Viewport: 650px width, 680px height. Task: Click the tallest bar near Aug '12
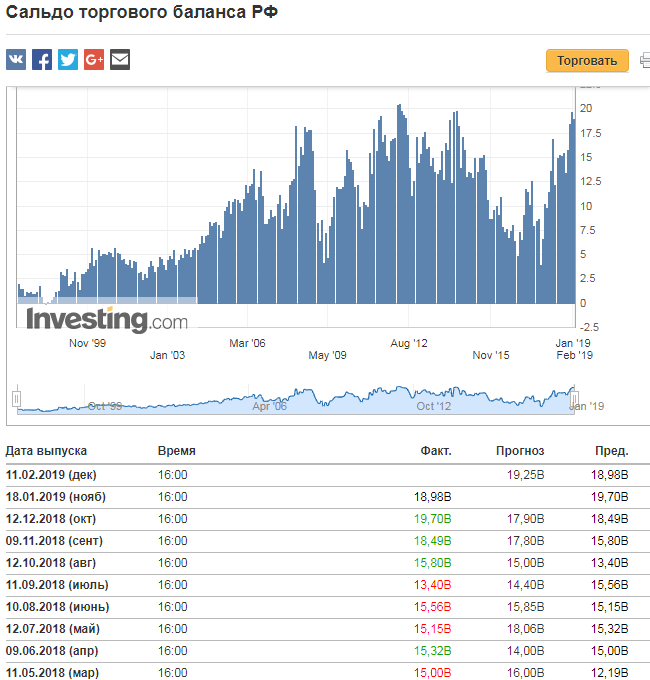[x=399, y=204]
